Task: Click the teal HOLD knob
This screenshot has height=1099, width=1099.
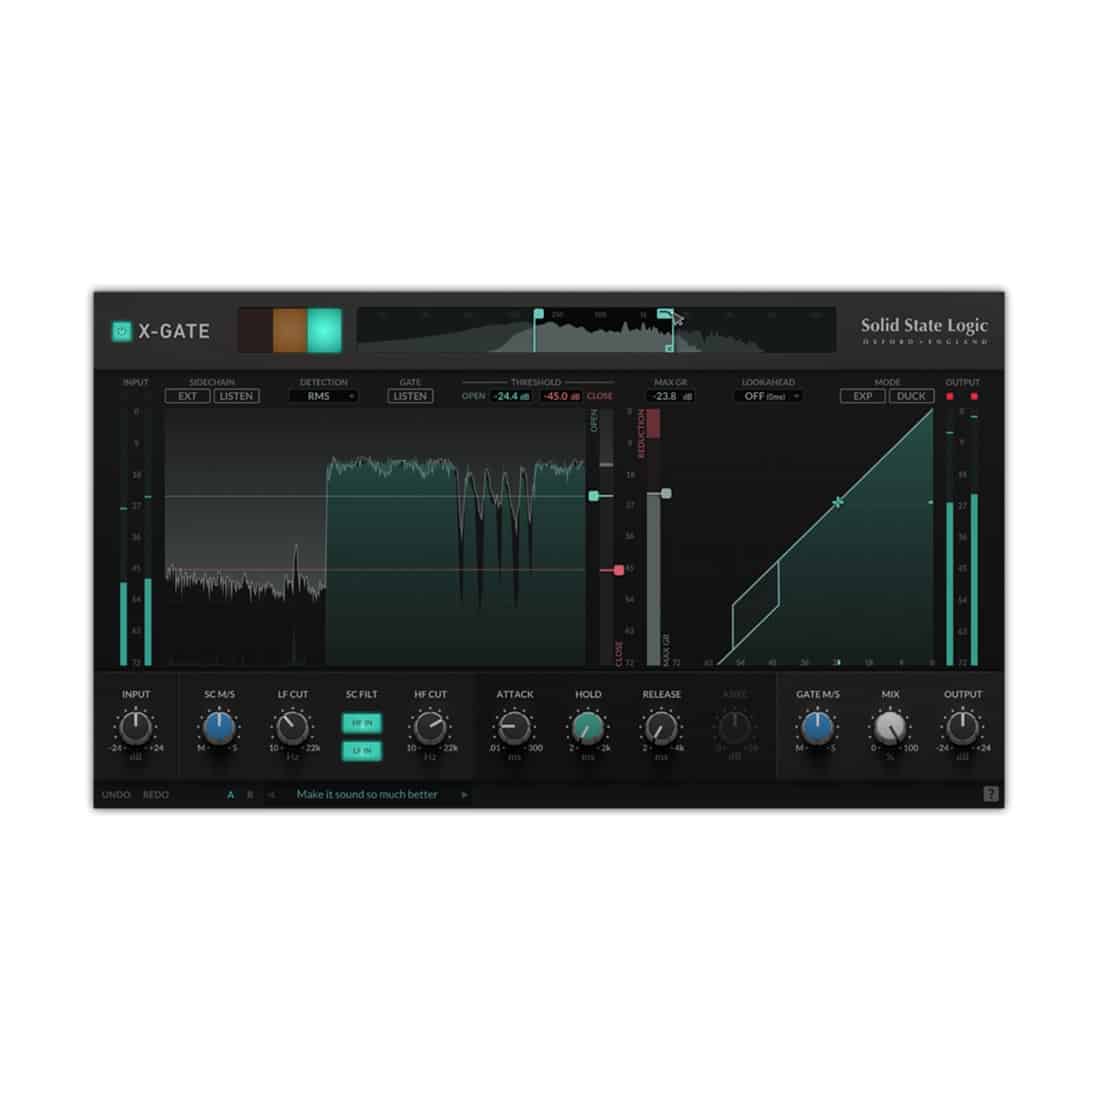Action: point(587,728)
